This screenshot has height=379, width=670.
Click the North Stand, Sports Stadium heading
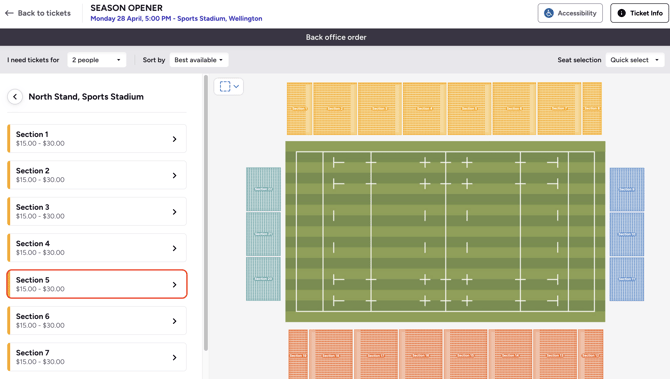86,97
